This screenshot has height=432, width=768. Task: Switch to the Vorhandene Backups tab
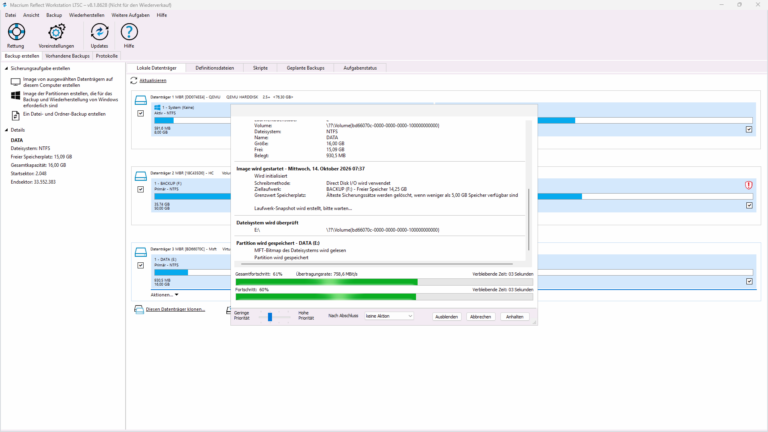(68, 56)
